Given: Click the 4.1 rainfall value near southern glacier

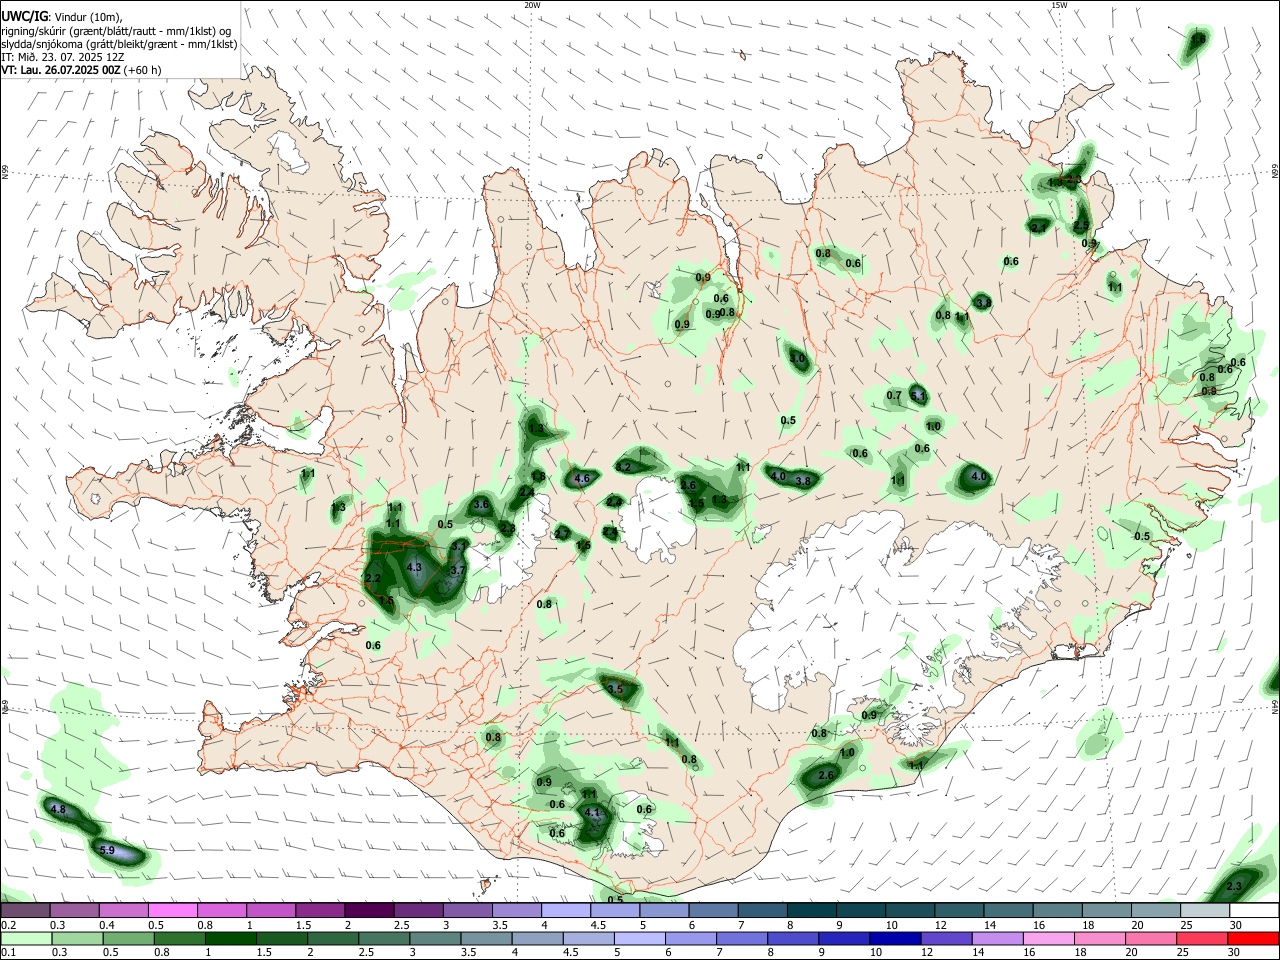Looking at the screenshot, I should click(x=591, y=813).
